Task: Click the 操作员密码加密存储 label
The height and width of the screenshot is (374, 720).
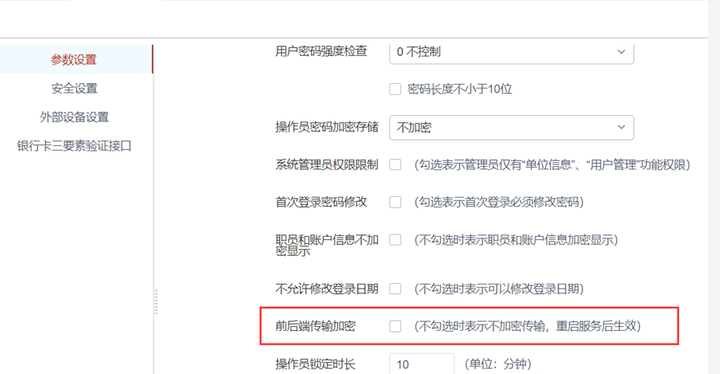Action: [x=327, y=127]
